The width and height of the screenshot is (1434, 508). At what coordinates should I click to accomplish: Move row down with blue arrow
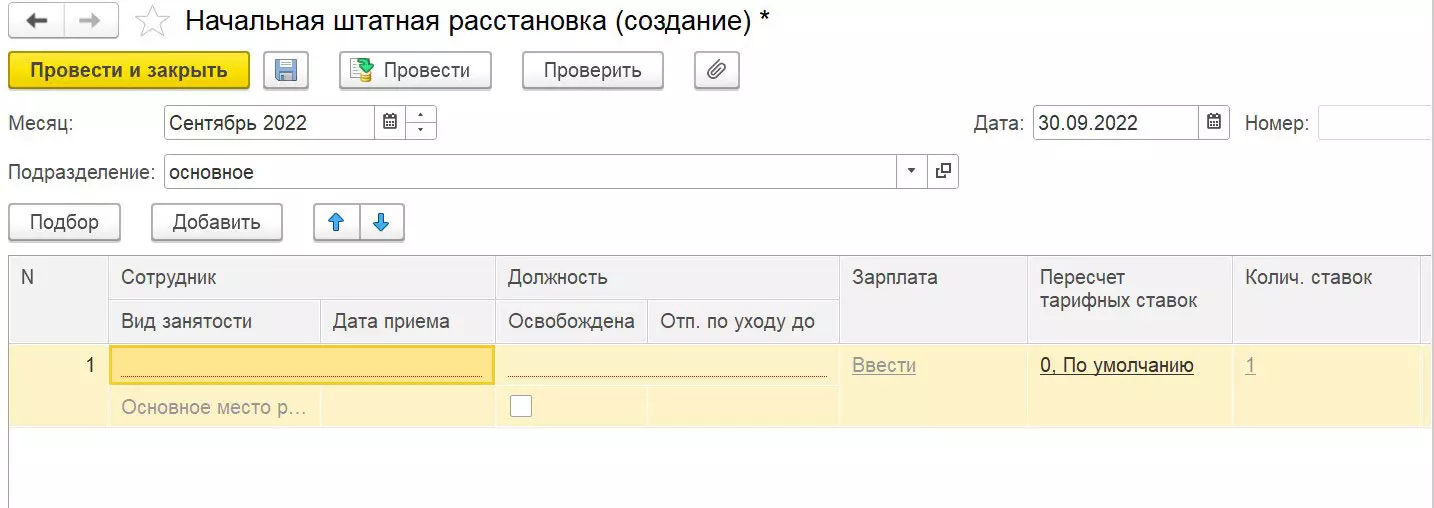tap(381, 223)
